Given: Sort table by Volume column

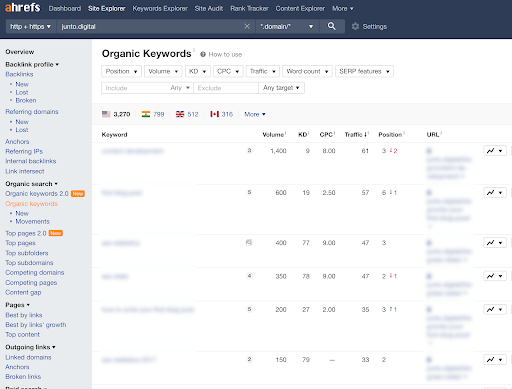Looking at the screenshot, I should coord(273,135).
